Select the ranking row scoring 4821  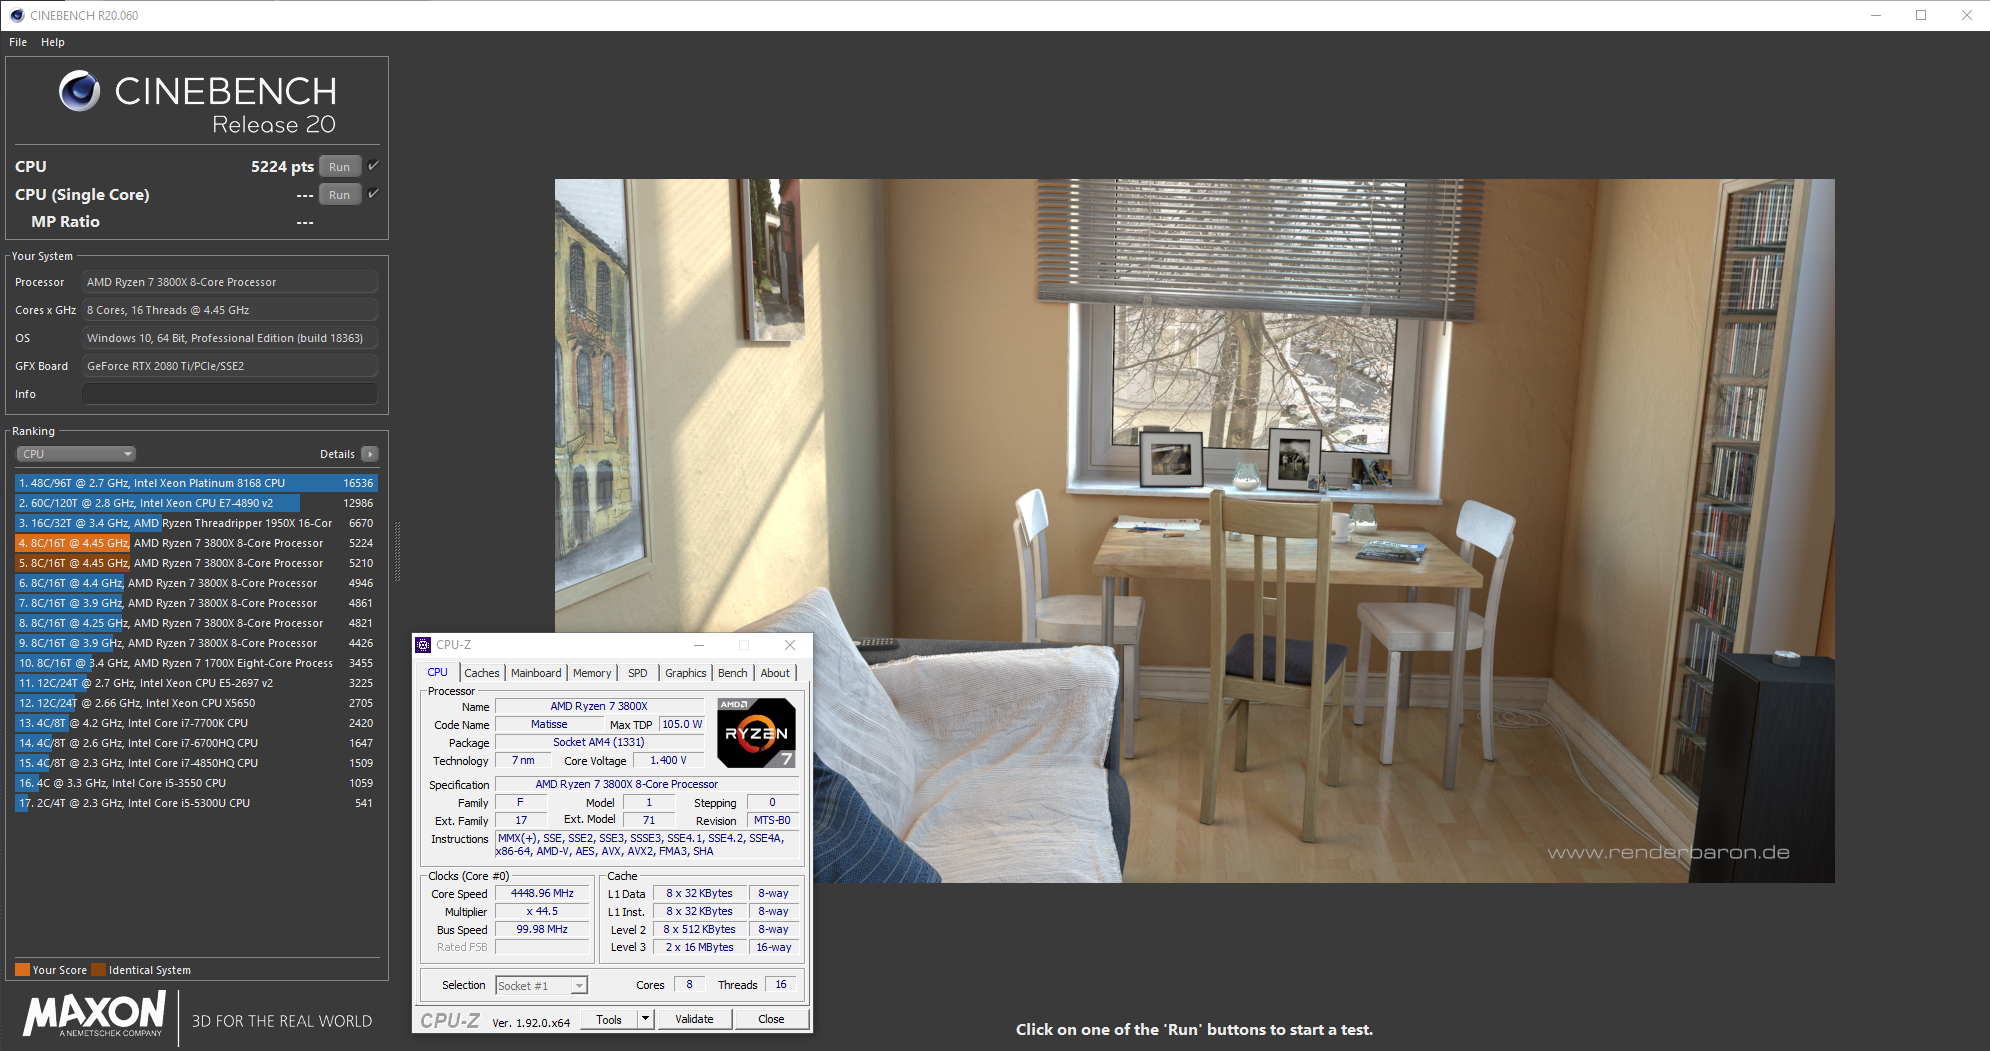click(197, 623)
